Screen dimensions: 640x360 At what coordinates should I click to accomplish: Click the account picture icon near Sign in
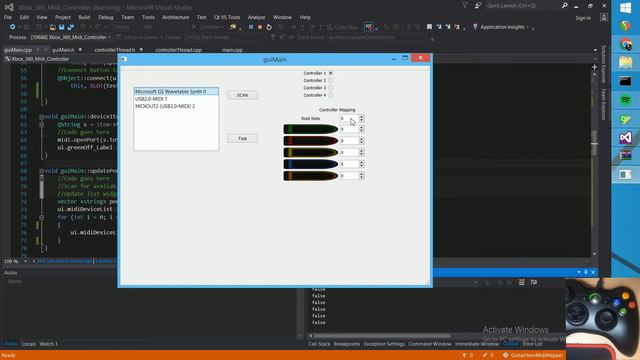click(604, 17)
